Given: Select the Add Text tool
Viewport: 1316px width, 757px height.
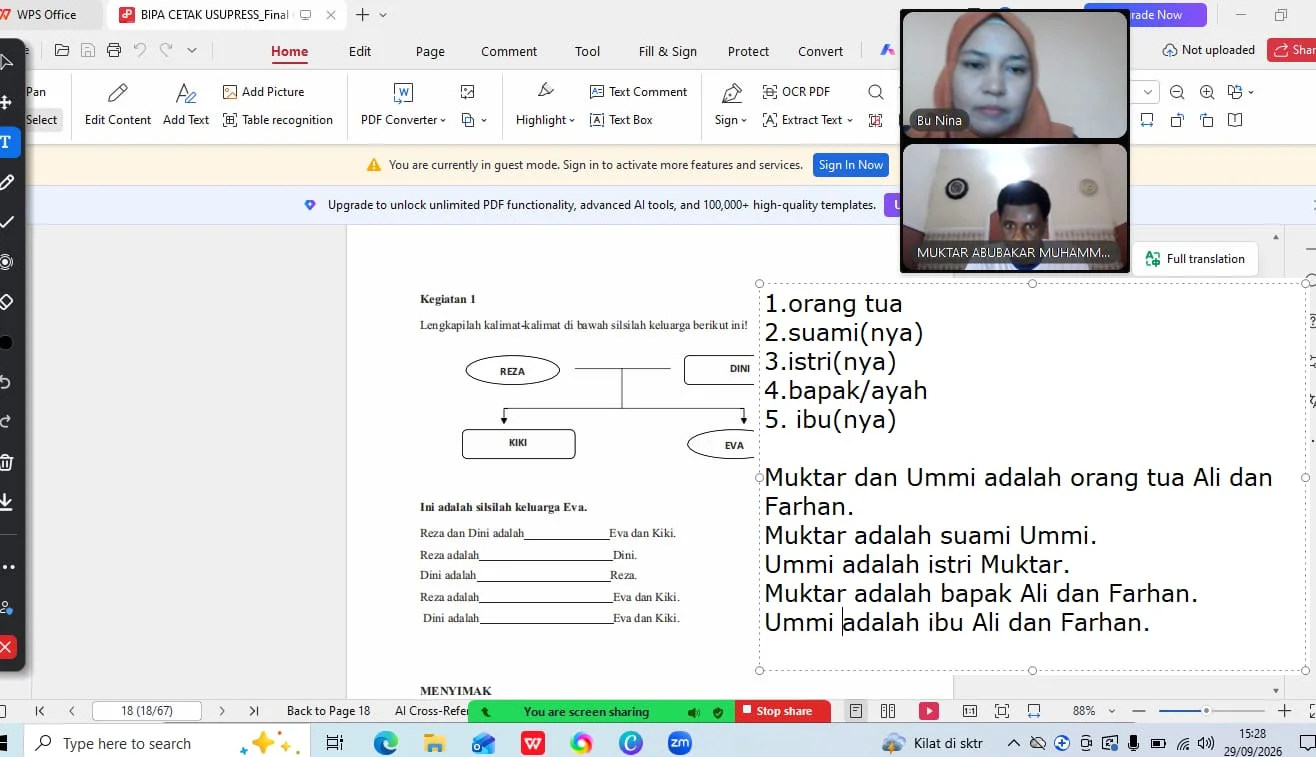Looking at the screenshot, I should point(186,105).
